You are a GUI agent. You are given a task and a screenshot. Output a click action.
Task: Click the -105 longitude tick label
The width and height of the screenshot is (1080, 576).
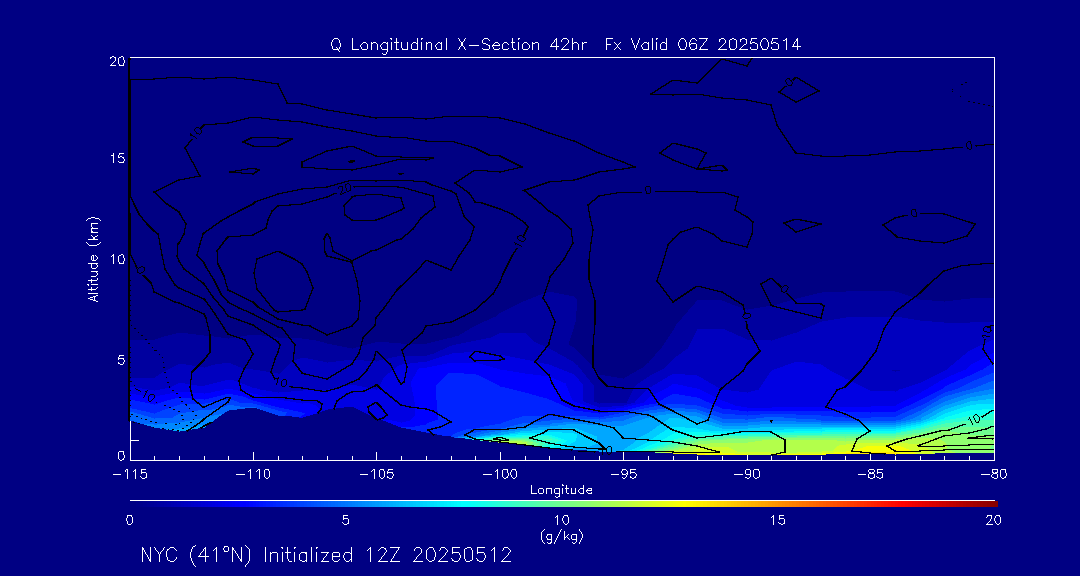coord(377,475)
